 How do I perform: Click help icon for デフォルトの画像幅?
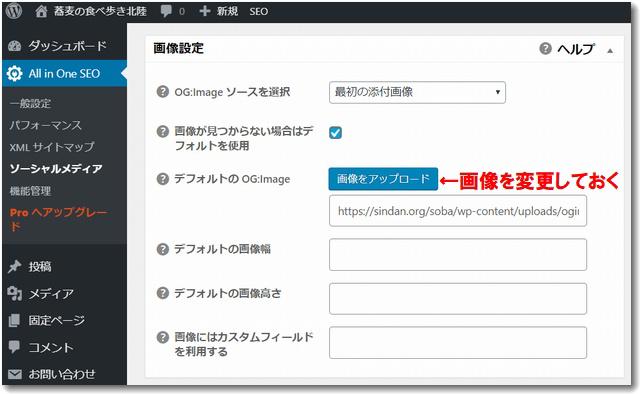click(163, 249)
